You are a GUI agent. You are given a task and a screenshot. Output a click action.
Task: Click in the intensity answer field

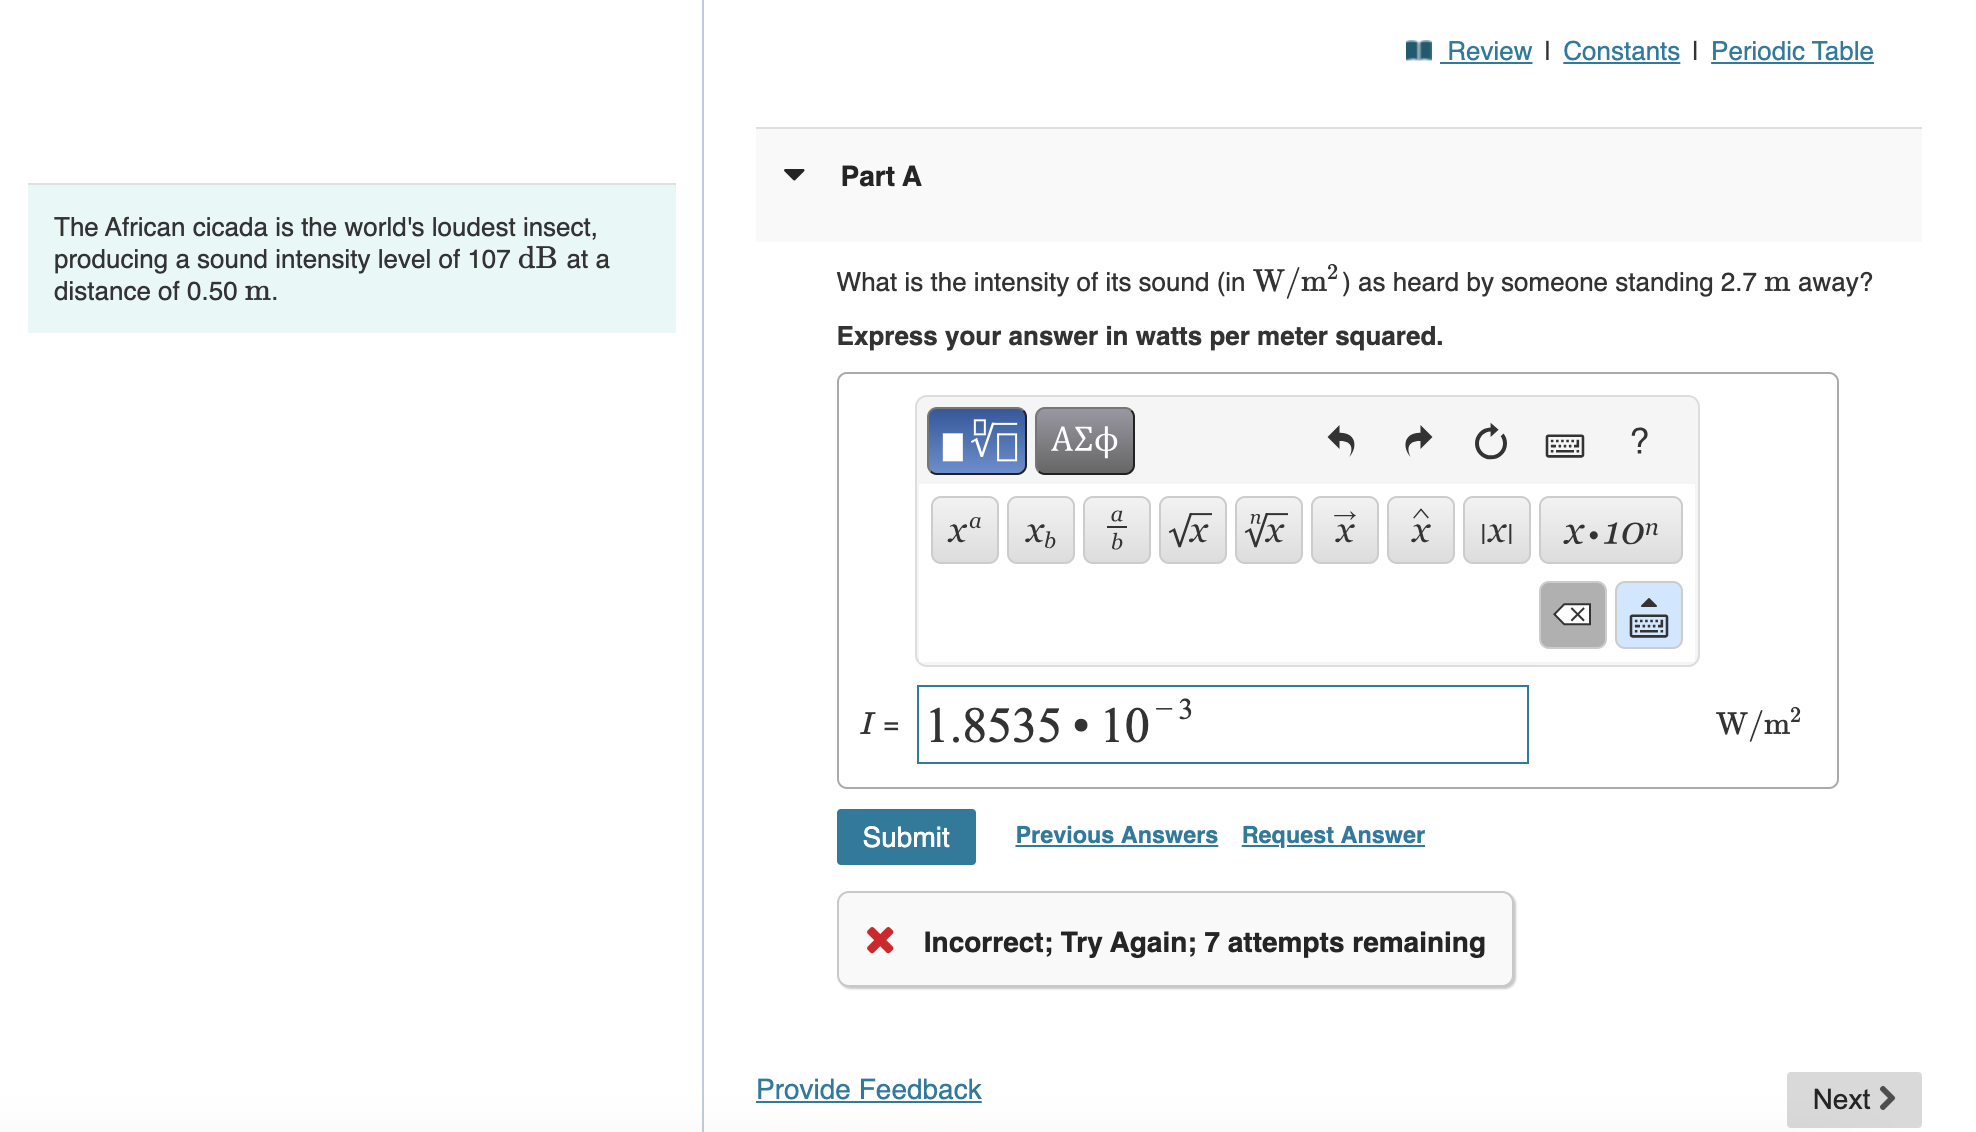tap(1222, 724)
